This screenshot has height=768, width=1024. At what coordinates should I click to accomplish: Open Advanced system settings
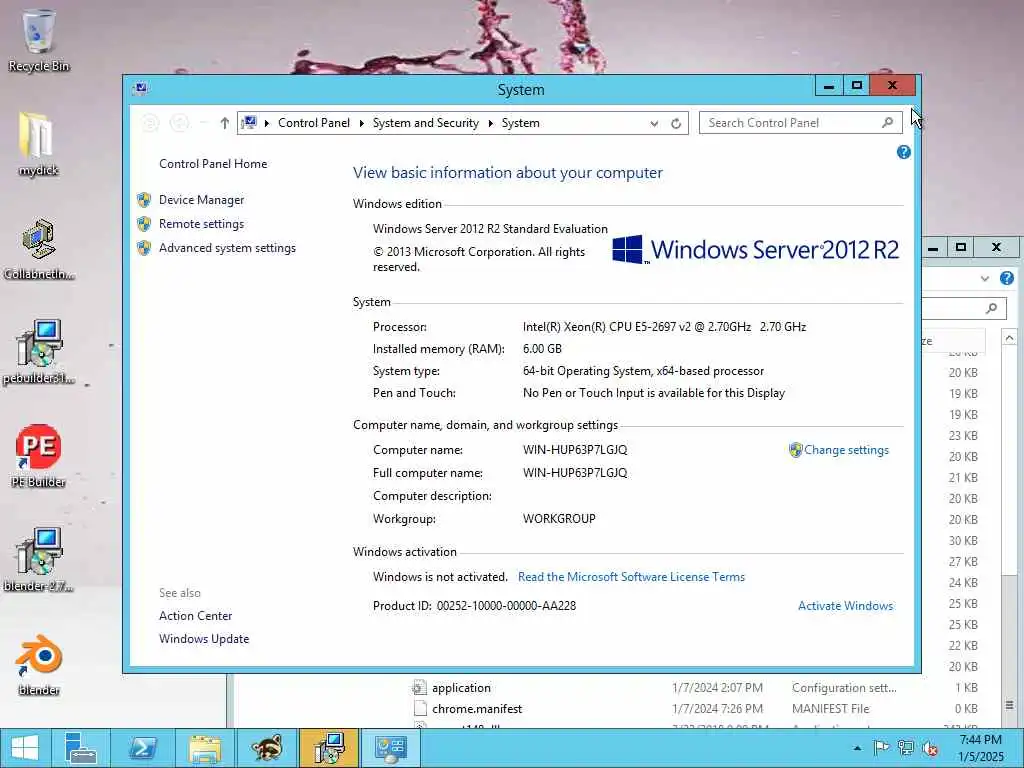click(227, 248)
